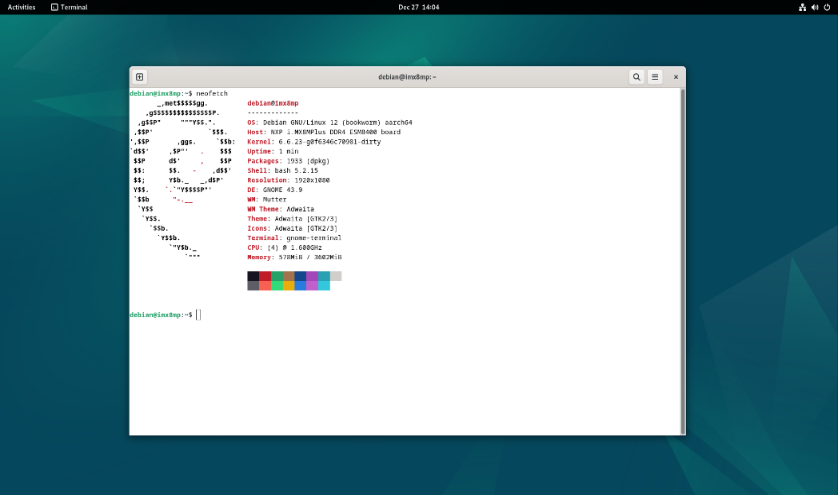Image resolution: width=838 pixels, height=495 pixels.
Task: Click the Host line NXP i.MX8MPlus
Action: point(324,132)
